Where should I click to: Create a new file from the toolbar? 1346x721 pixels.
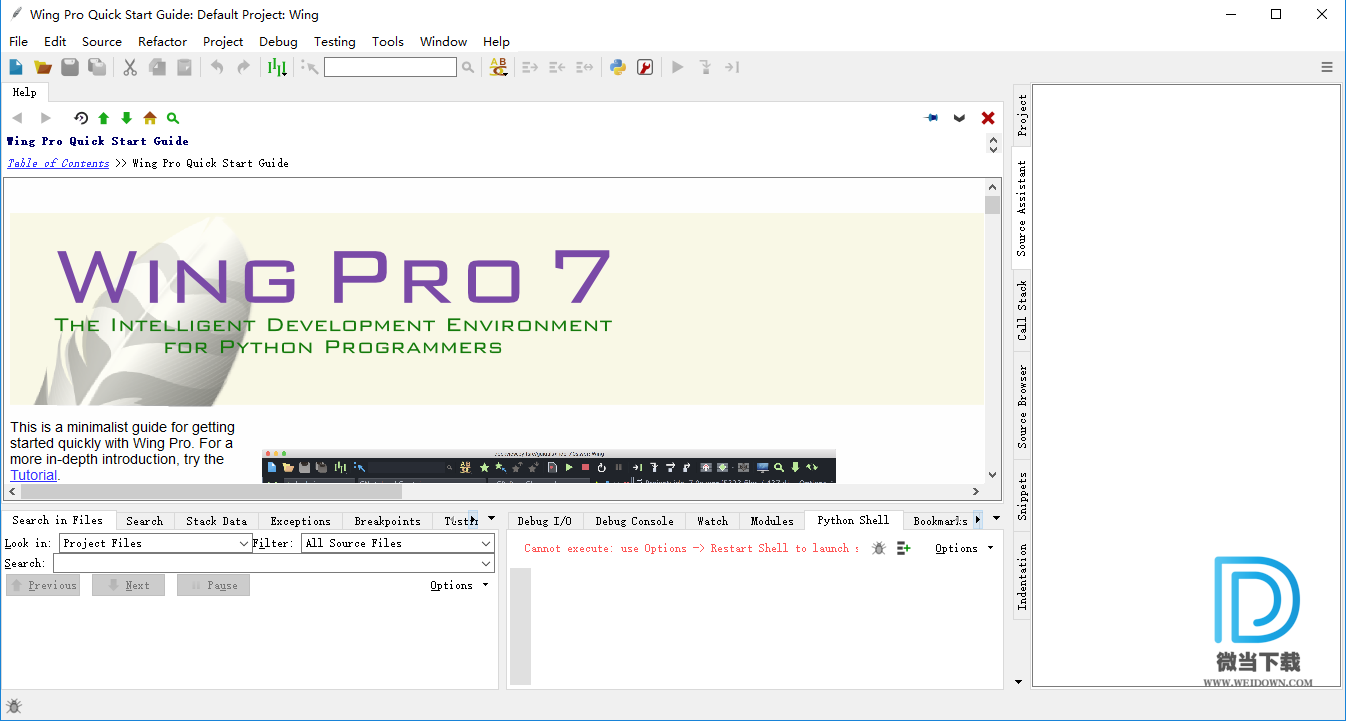pos(16,67)
